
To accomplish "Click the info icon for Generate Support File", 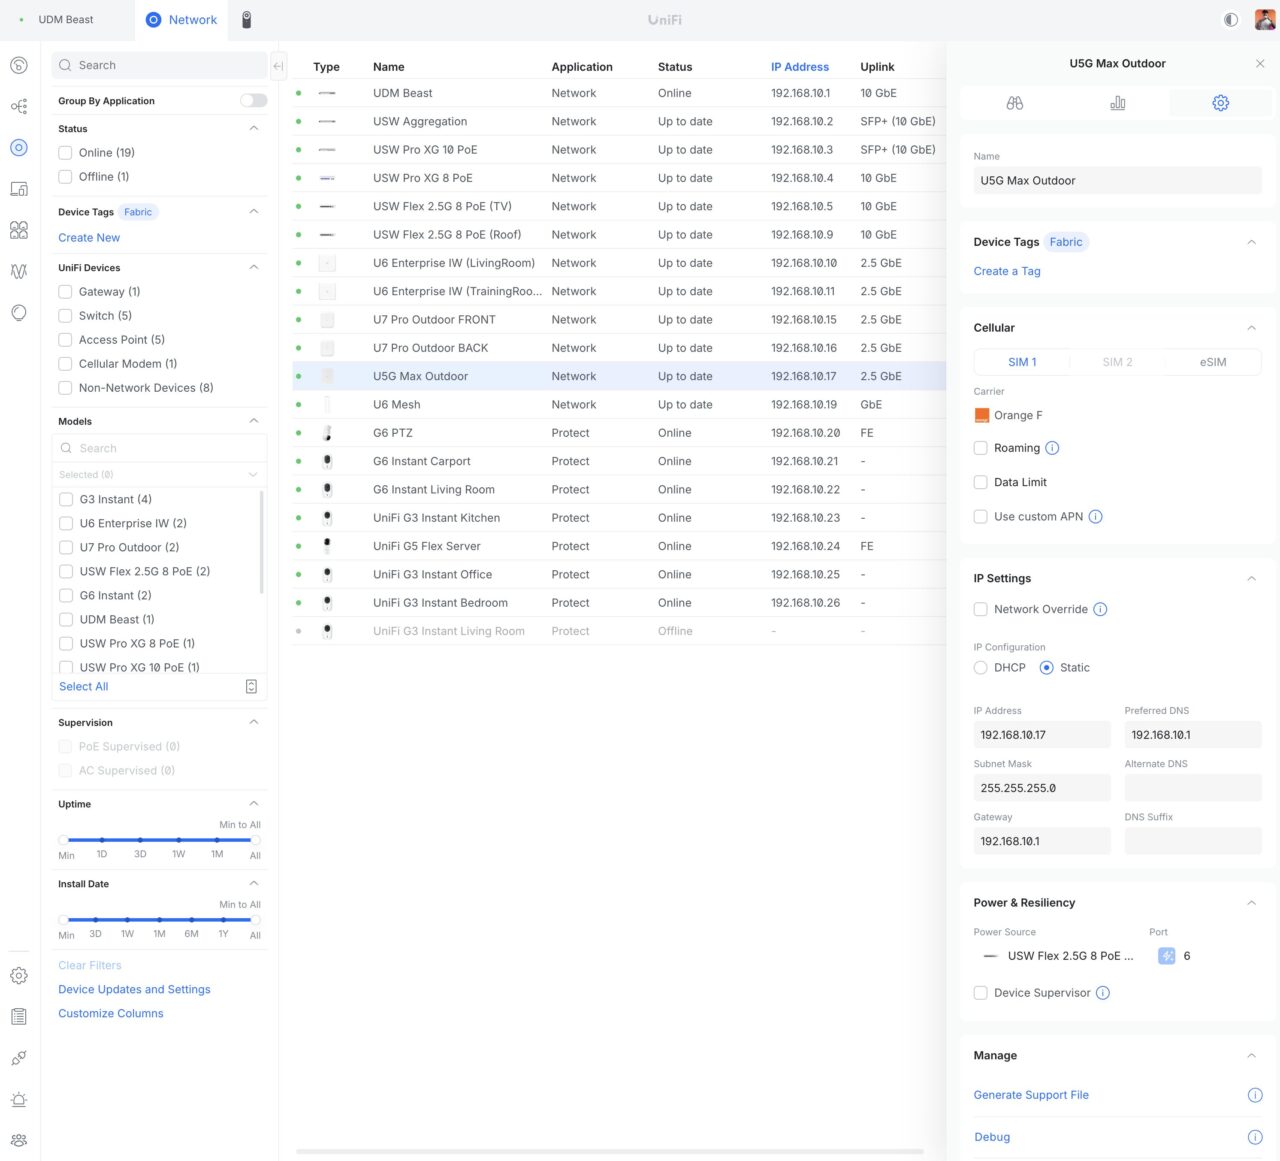I will pos(1255,1095).
